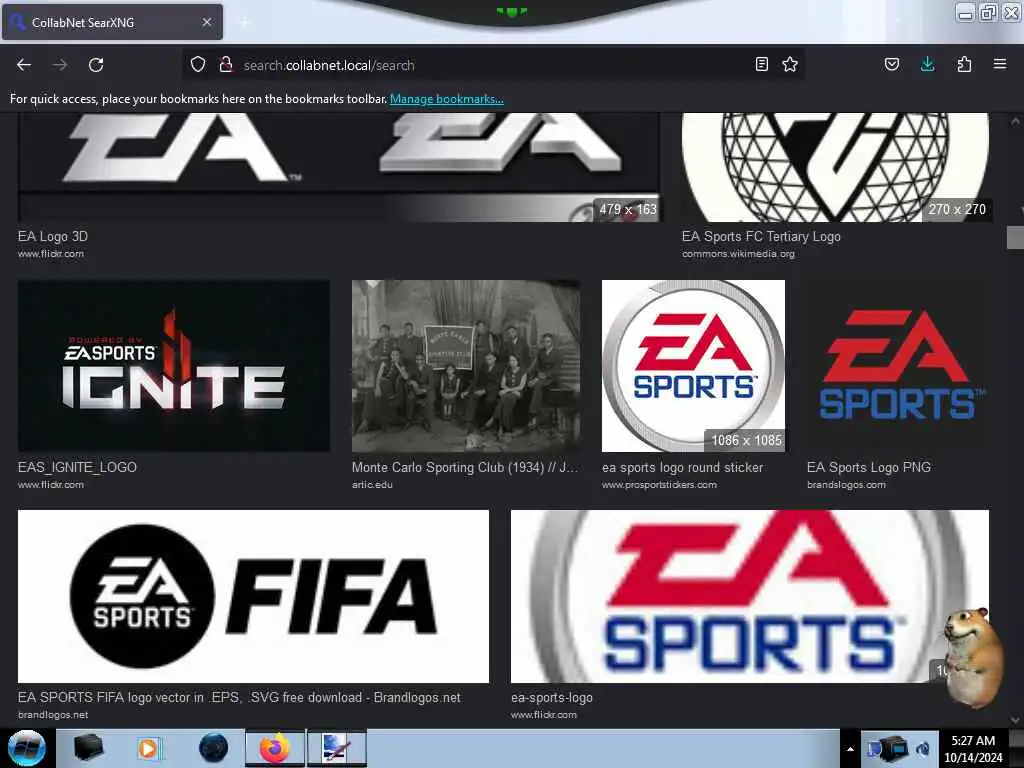Click the 'EA Sports FC Tertiary Logo' title

(x=761, y=236)
